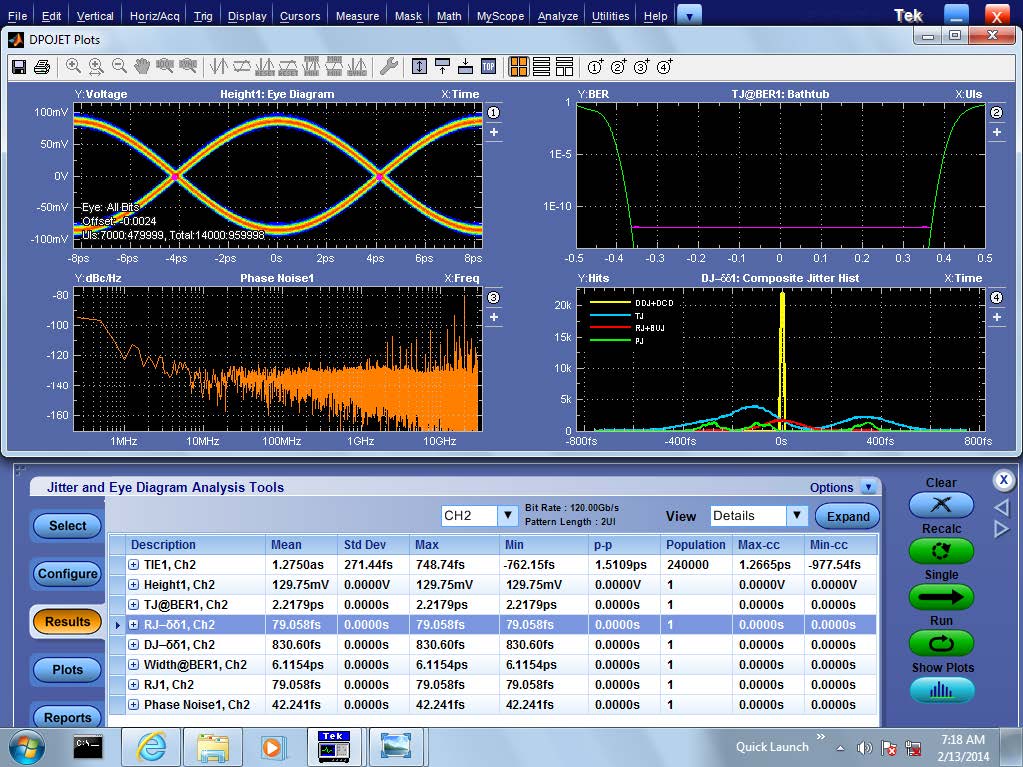
Task: Click the save icon in DPOJET Plots toolbar
Action: 18,67
